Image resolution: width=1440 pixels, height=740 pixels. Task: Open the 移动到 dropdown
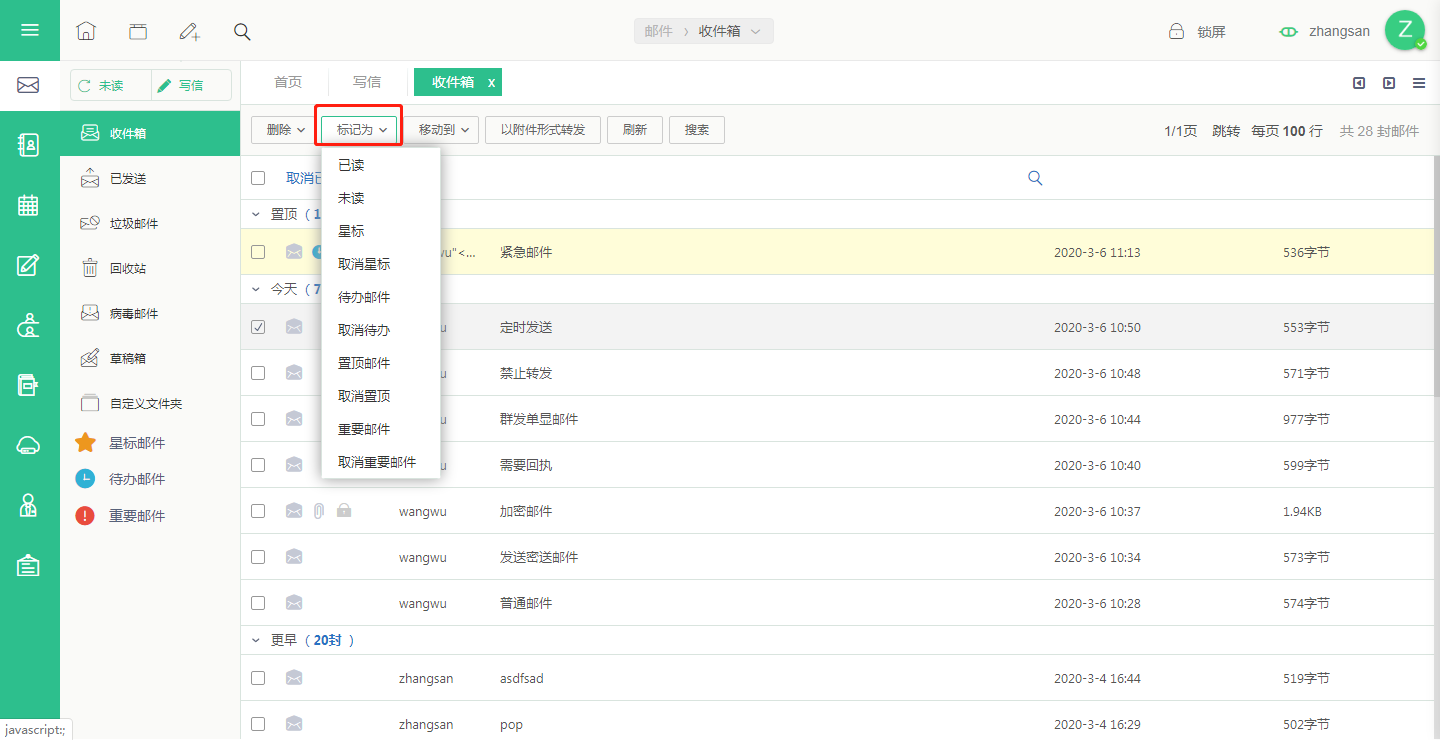click(x=441, y=130)
